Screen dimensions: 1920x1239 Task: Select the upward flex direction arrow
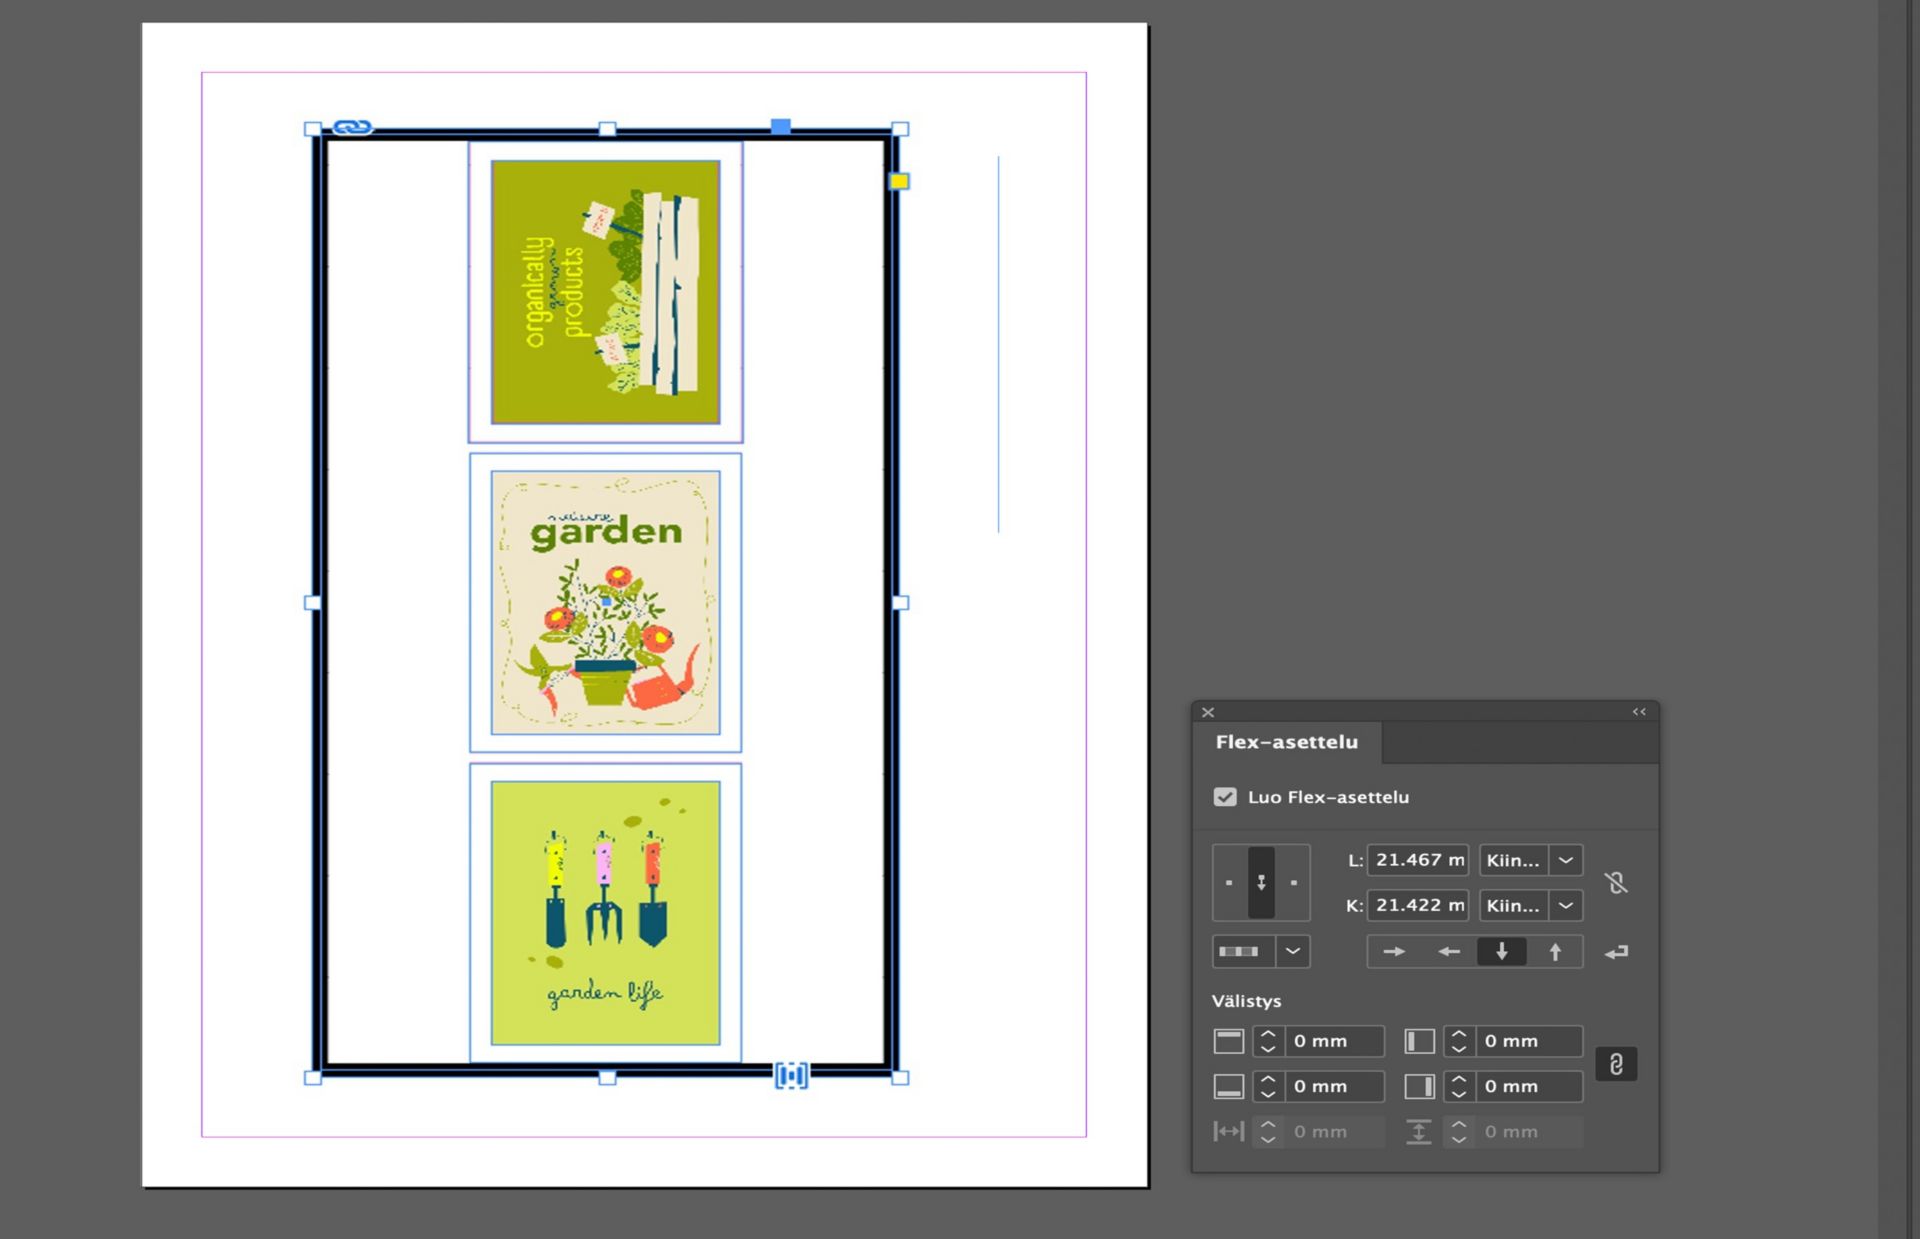click(x=1555, y=952)
